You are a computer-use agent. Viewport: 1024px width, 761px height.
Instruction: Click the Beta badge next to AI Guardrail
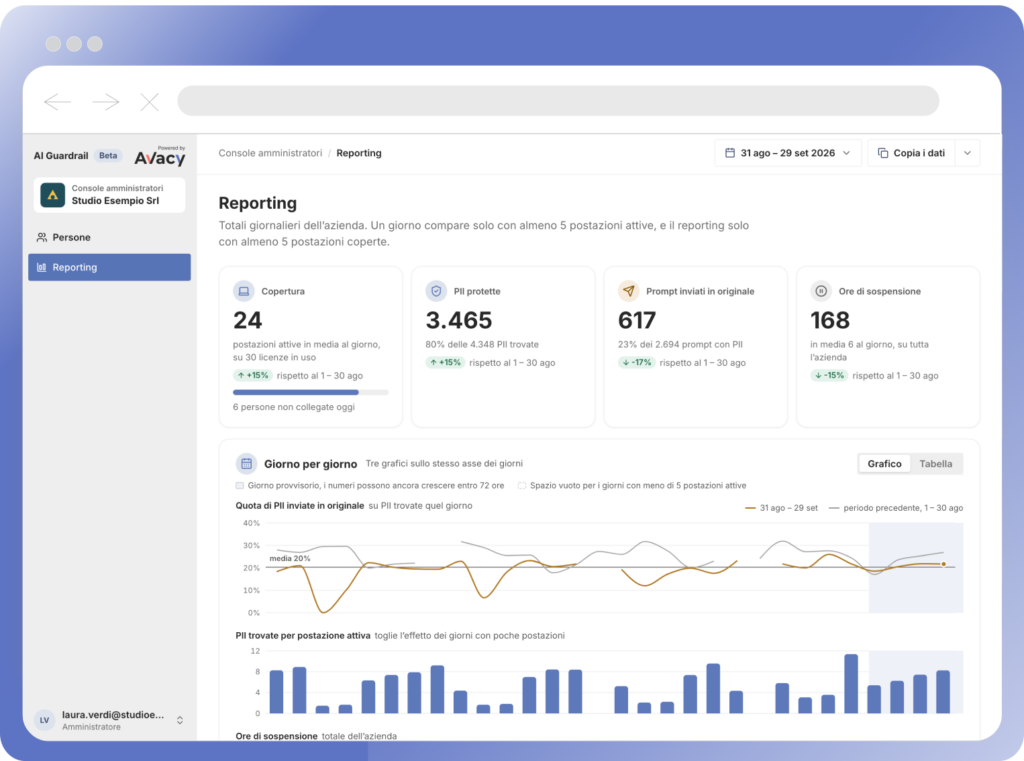click(108, 155)
